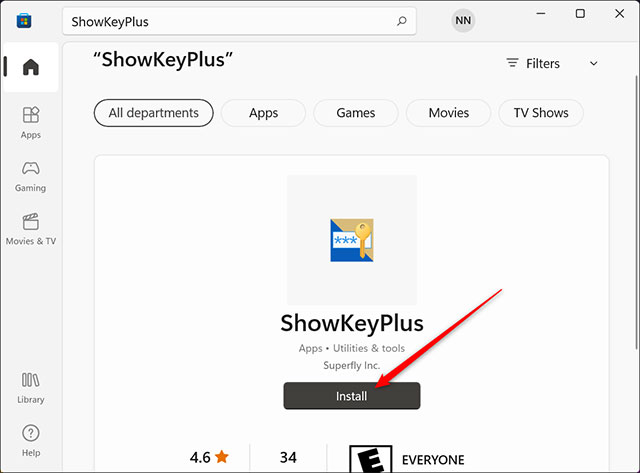
Task: Select the TV Shows filter tab
Action: click(x=541, y=113)
